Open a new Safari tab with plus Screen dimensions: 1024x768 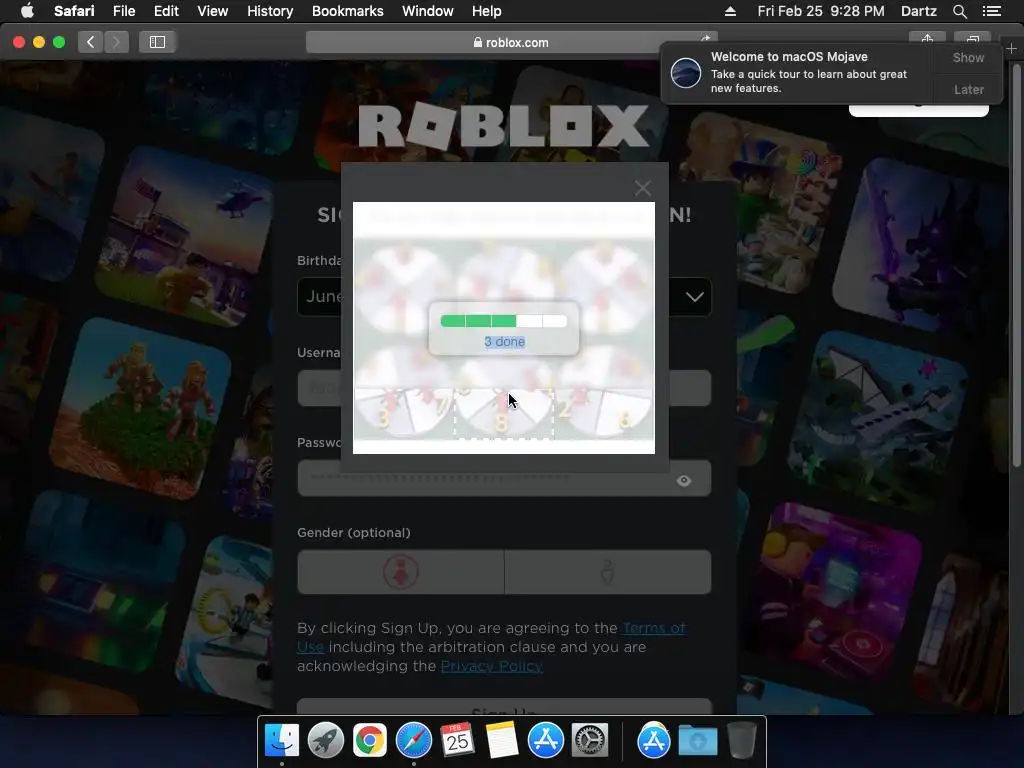click(1012, 48)
